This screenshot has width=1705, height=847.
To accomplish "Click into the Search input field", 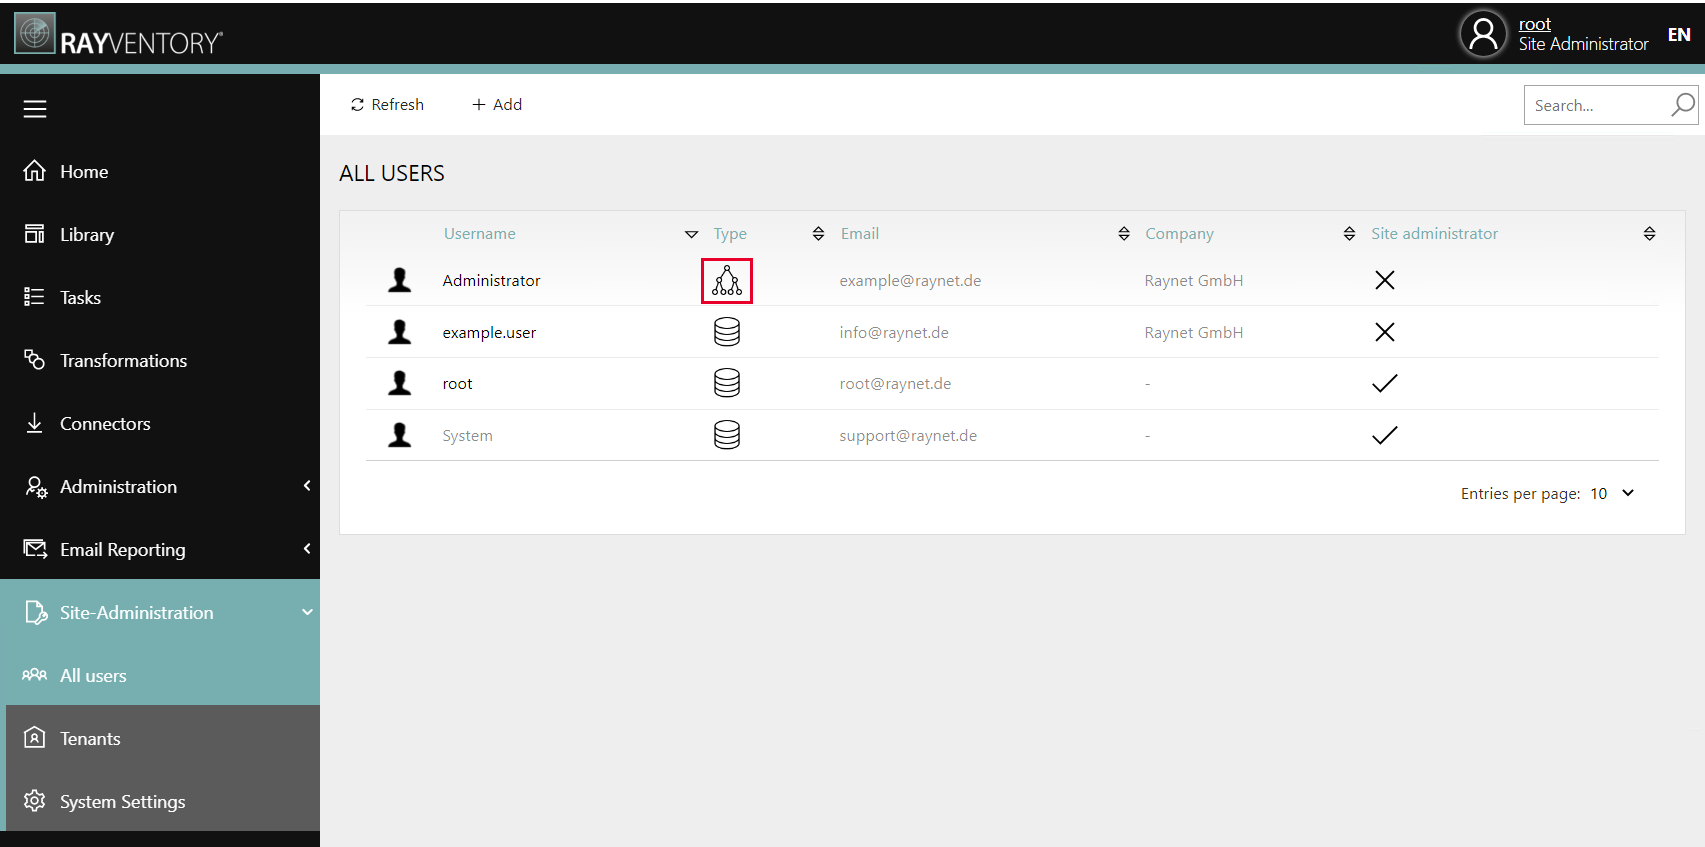I will coord(1595,105).
